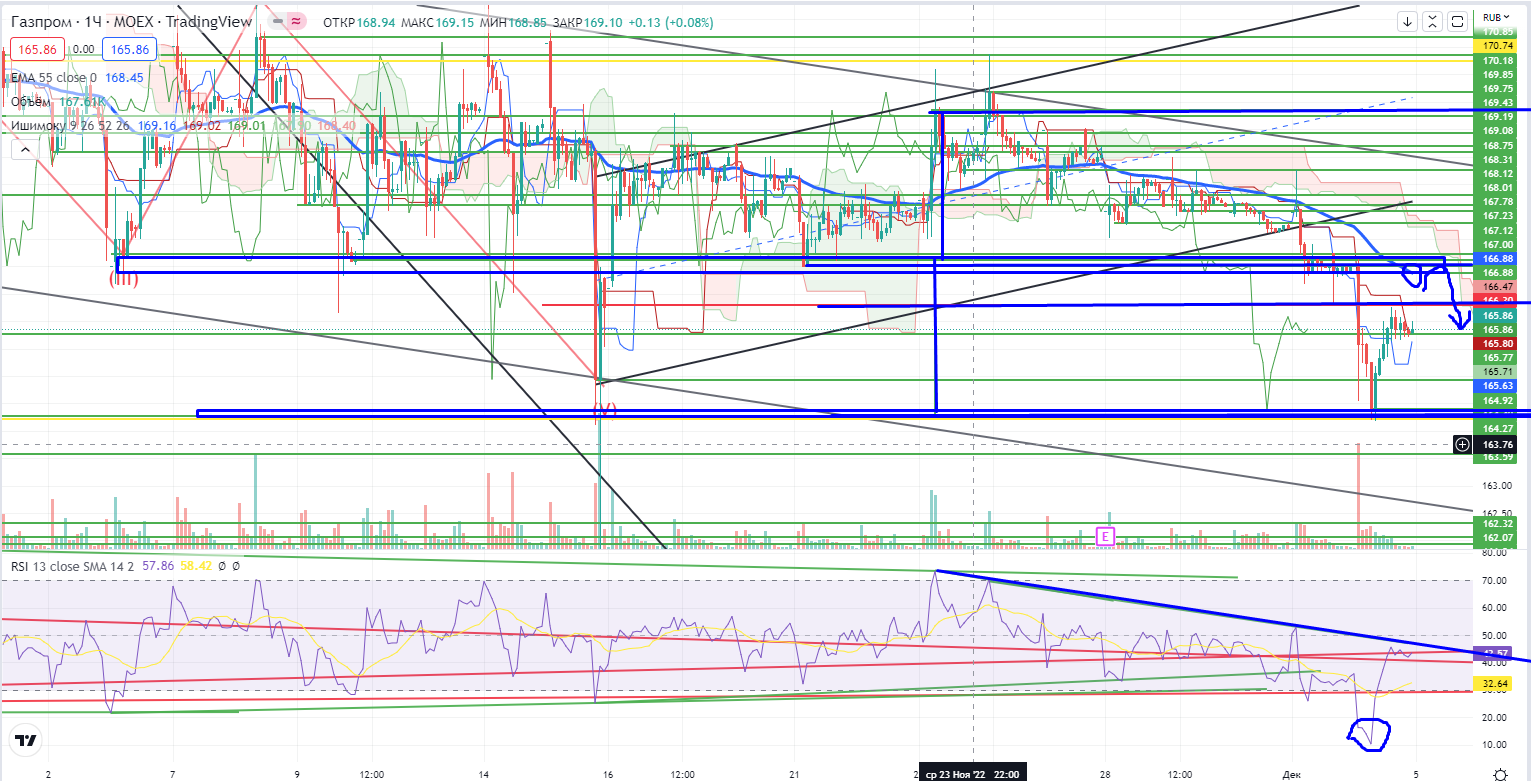Screen dimensions: 1531x781
Task: Open the RUB currency dropdown
Action: tap(1495, 17)
